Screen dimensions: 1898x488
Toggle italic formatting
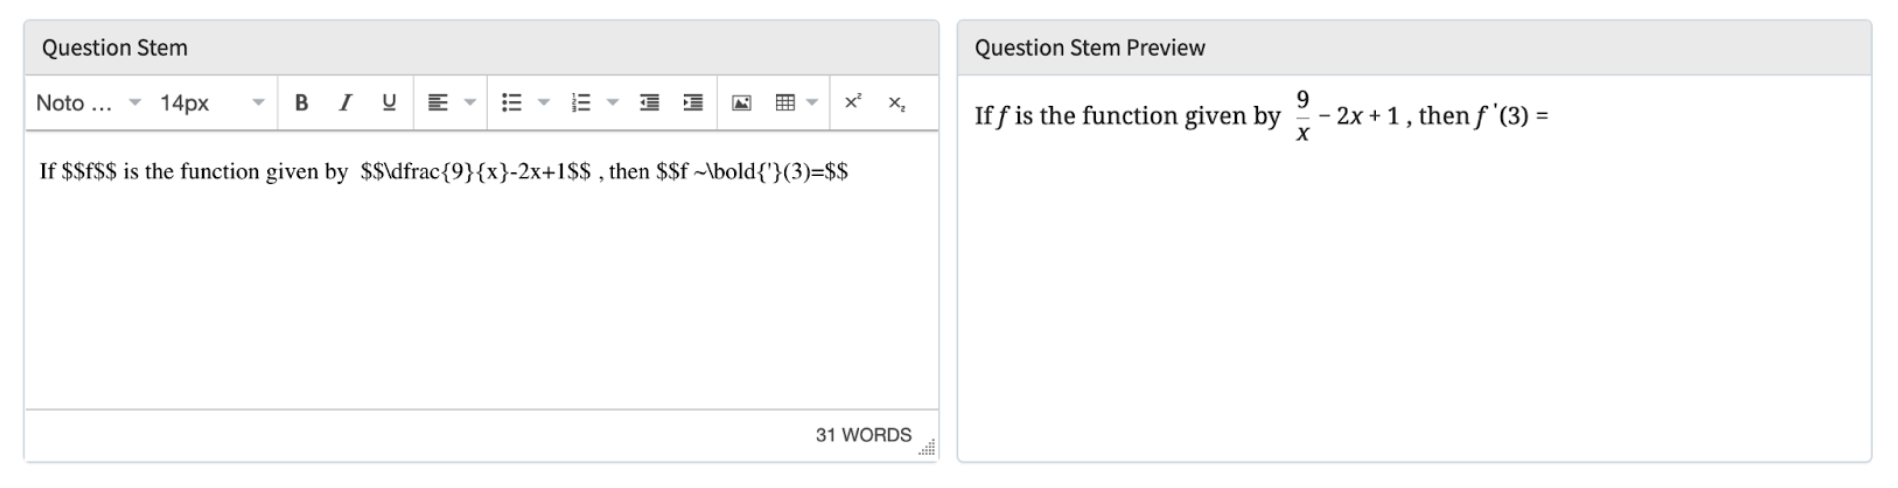[345, 103]
